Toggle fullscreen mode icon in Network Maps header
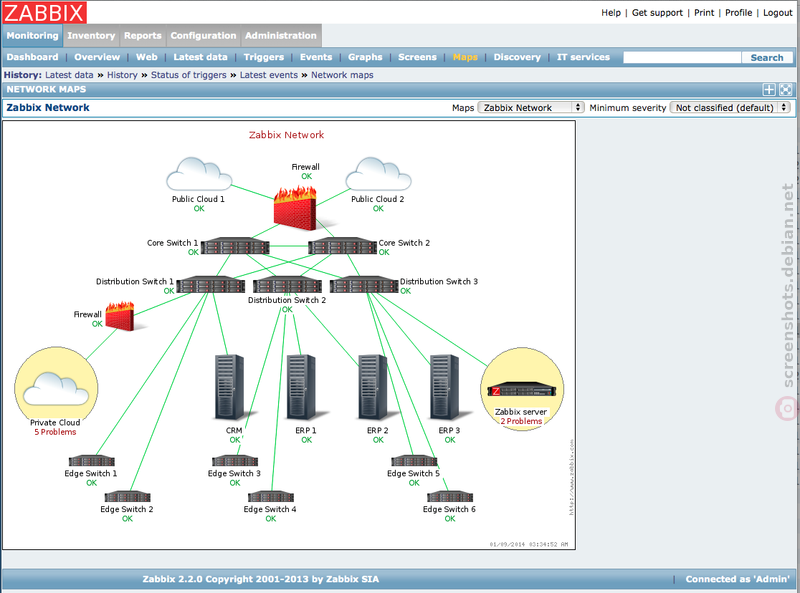 [786, 90]
